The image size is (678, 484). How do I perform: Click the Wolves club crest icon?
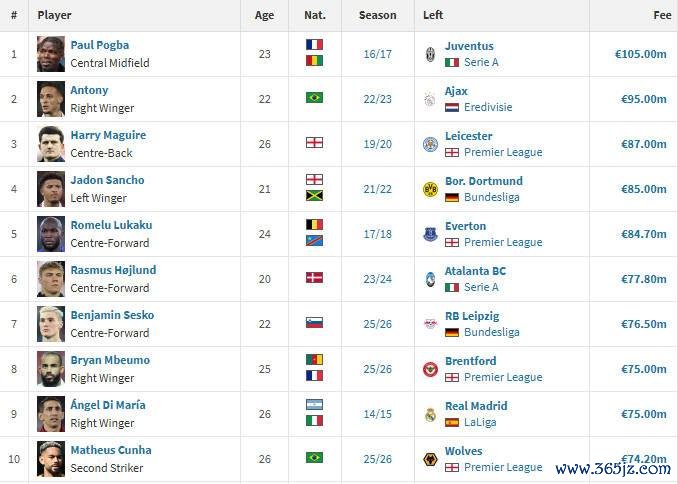coord(430,459)
